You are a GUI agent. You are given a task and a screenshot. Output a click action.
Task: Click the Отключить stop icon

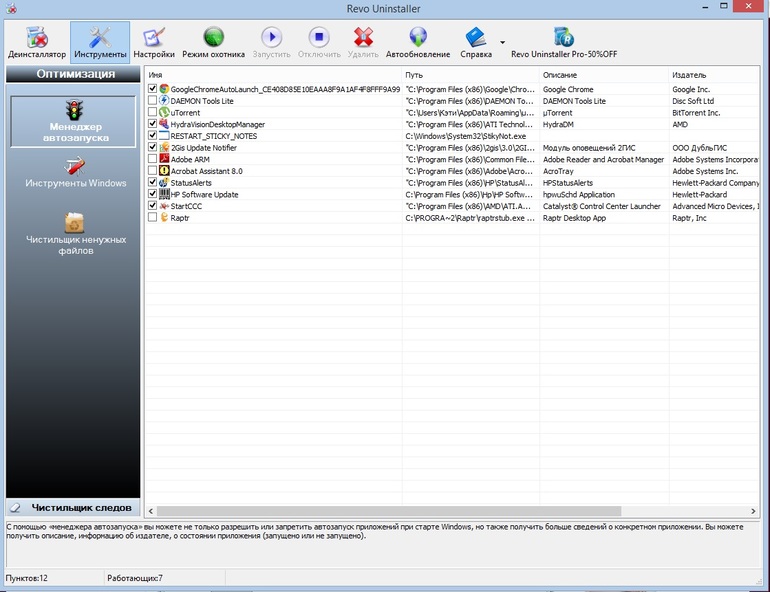coord(319,42)
